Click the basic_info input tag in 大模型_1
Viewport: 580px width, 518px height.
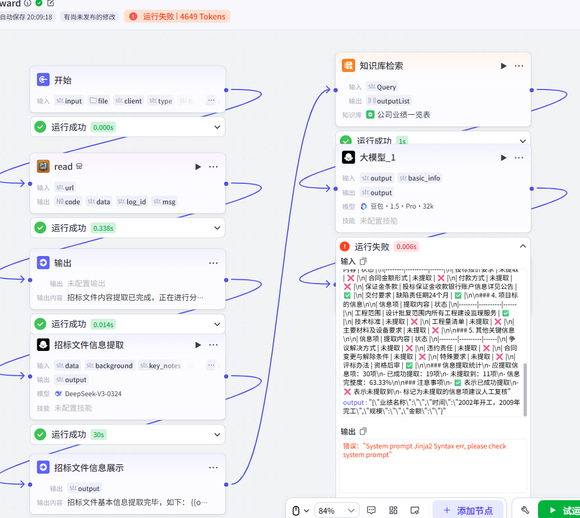coord(420,178)
